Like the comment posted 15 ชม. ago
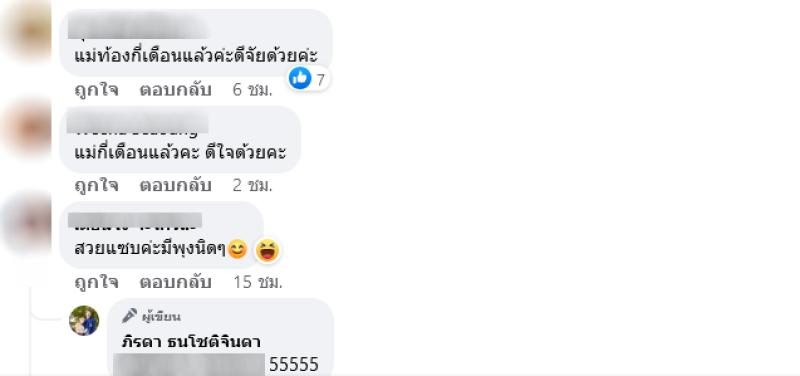This screenshot has width=800, height=376. pos(96,282)
